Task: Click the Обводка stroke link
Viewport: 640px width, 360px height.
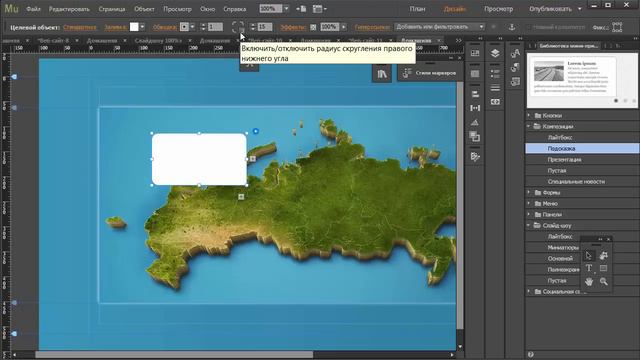Action: tap(165, 27)
